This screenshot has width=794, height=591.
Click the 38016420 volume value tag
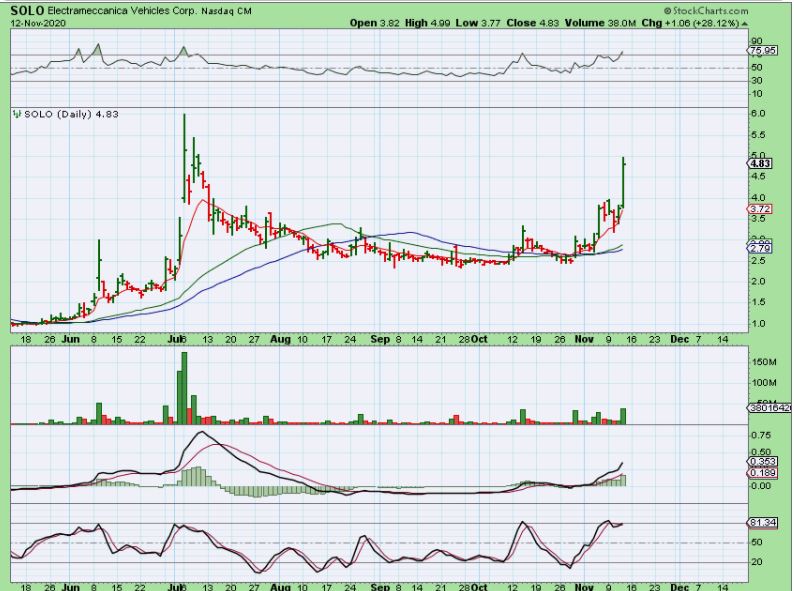click(x=768, y=407)
